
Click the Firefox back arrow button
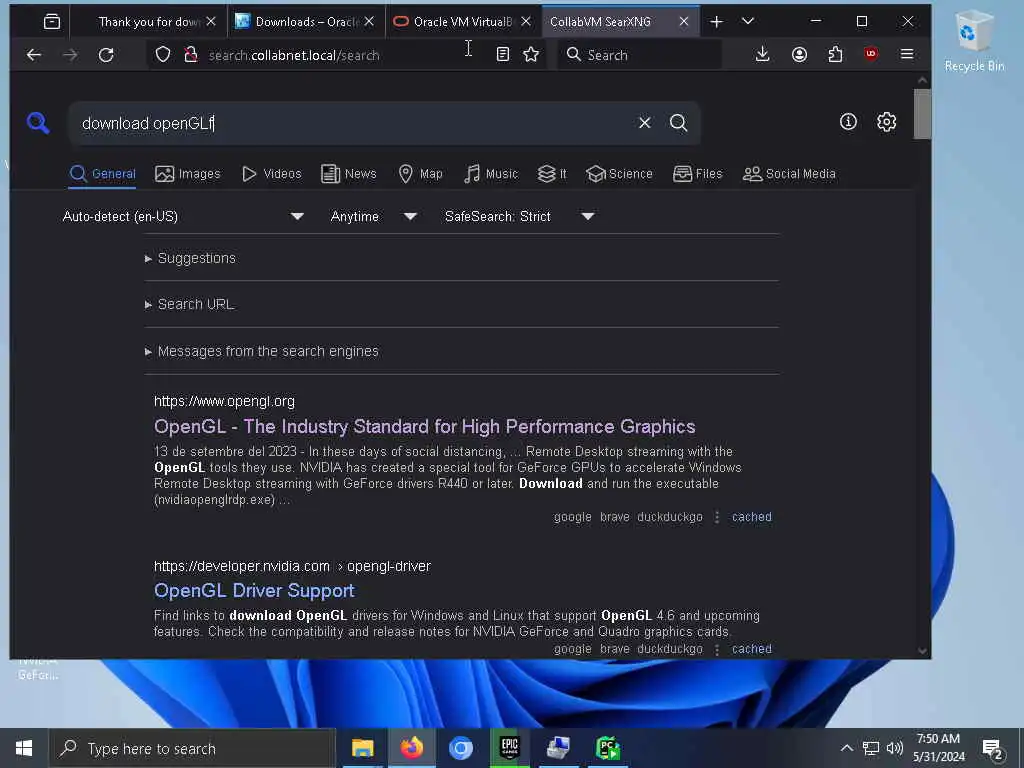coord(34,55)
